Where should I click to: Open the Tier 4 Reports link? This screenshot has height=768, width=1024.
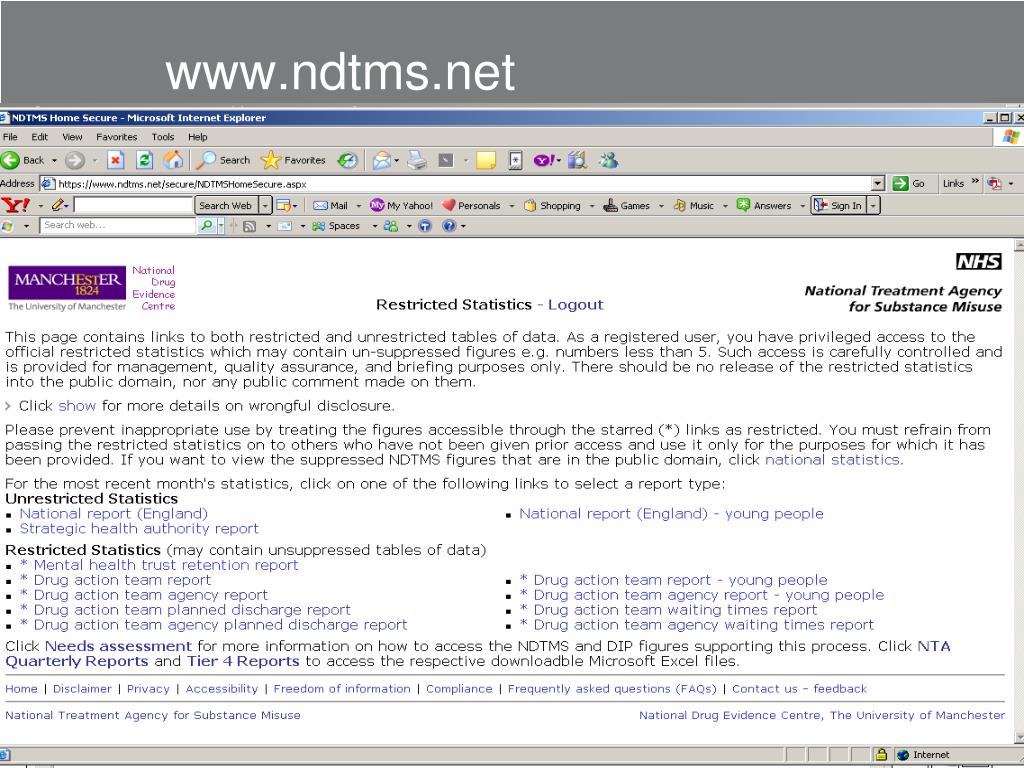pyautogui.click(x=243, y=662)
